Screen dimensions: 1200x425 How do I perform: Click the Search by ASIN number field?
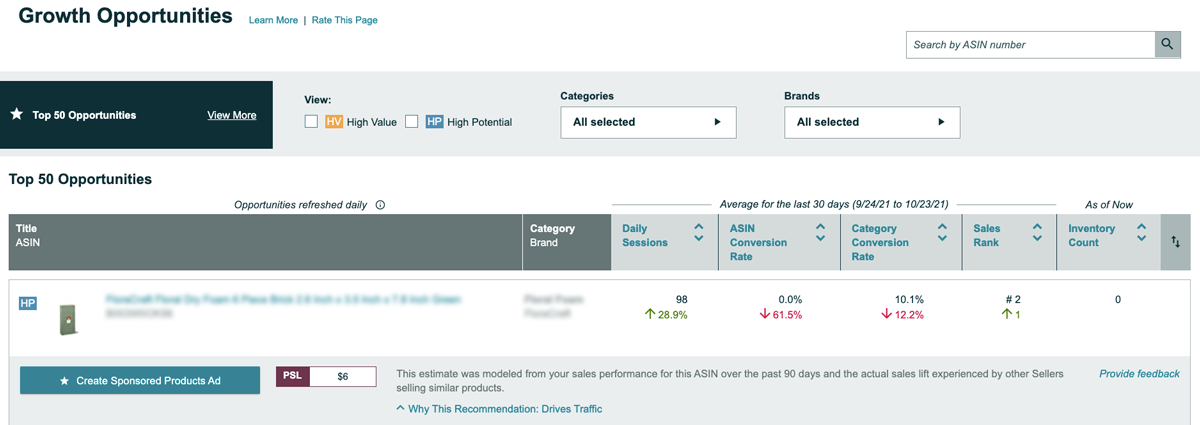coord(1030,44)
